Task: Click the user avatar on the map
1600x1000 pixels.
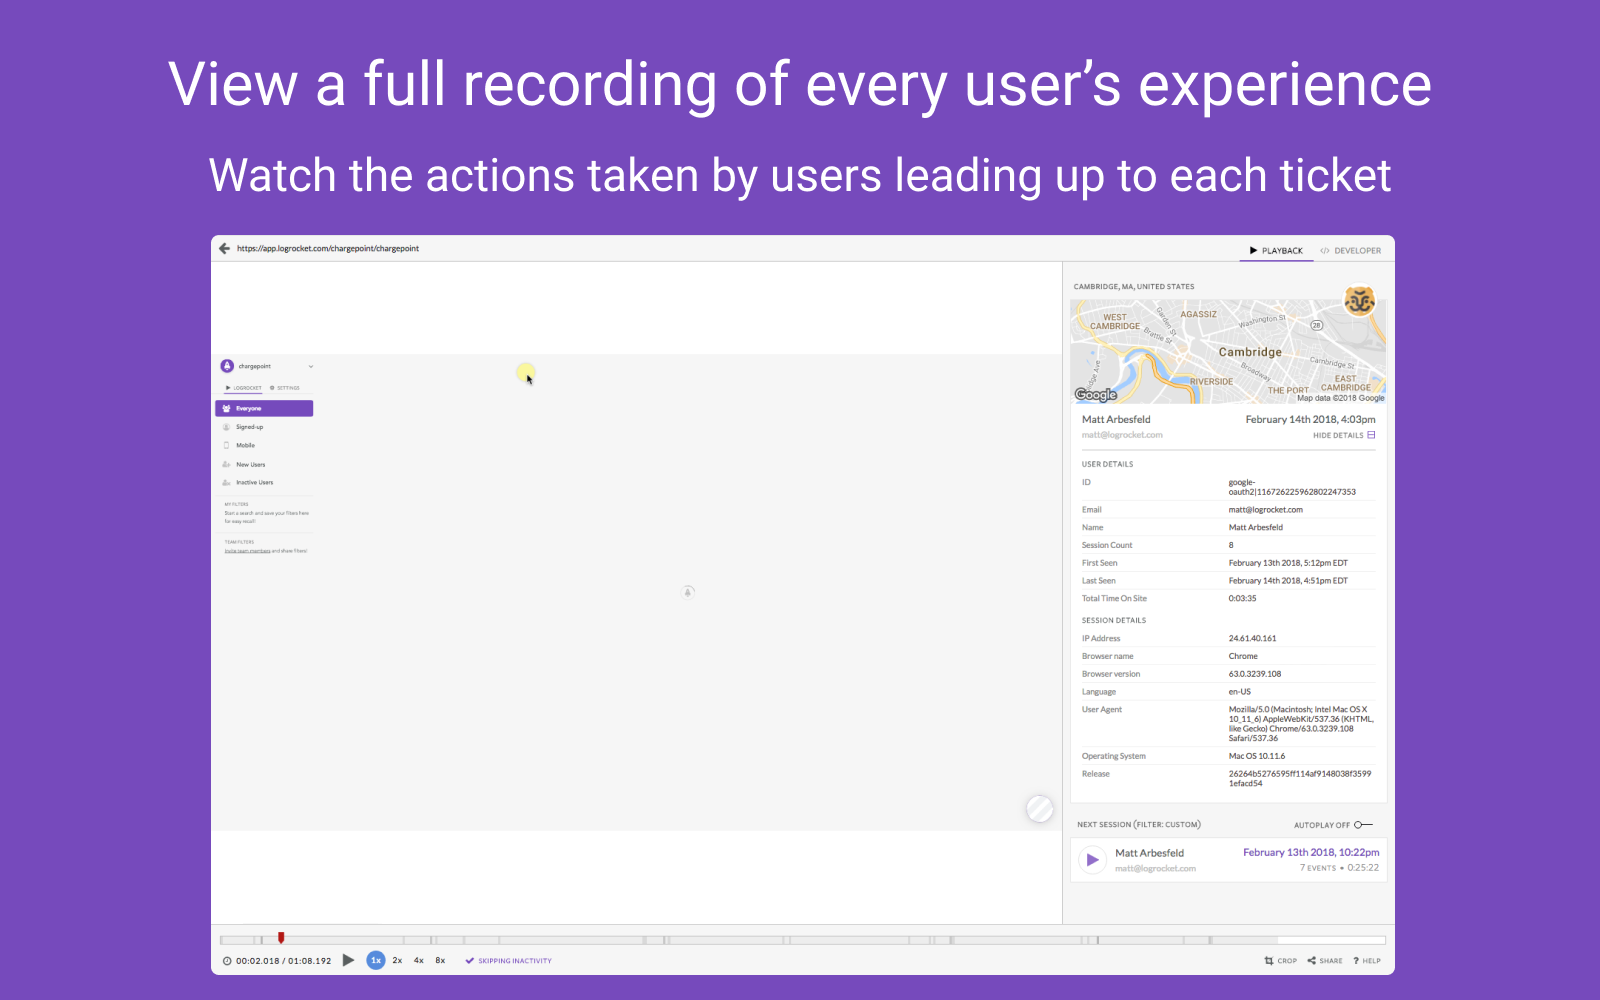Action: 1359,301
